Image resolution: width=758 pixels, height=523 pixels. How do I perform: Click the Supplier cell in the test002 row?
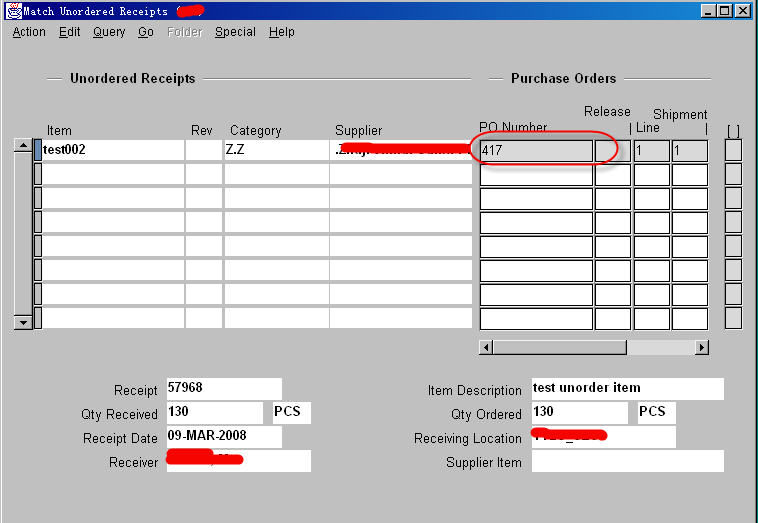click(x=401, y=150)
